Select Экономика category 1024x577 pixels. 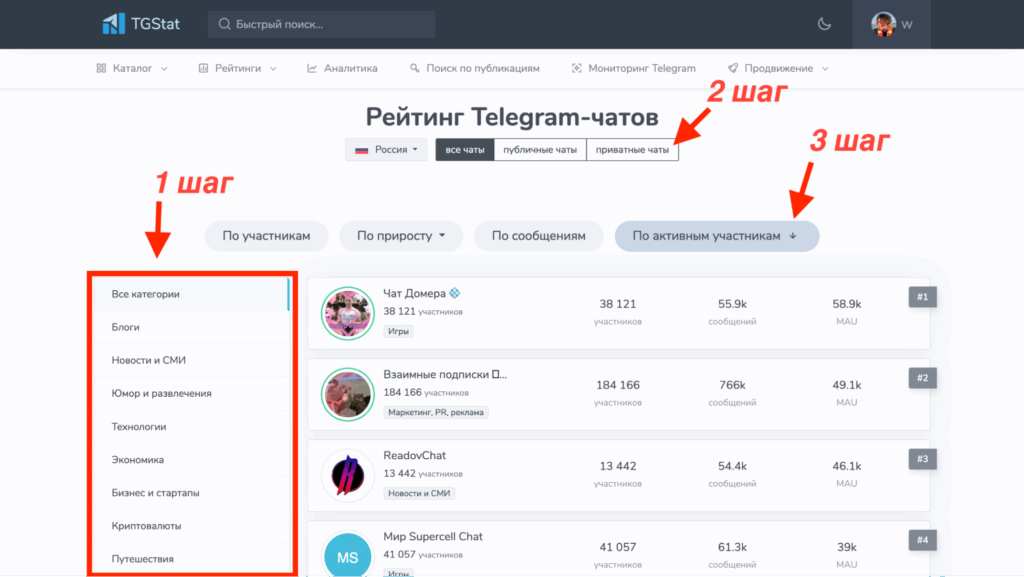192,460
